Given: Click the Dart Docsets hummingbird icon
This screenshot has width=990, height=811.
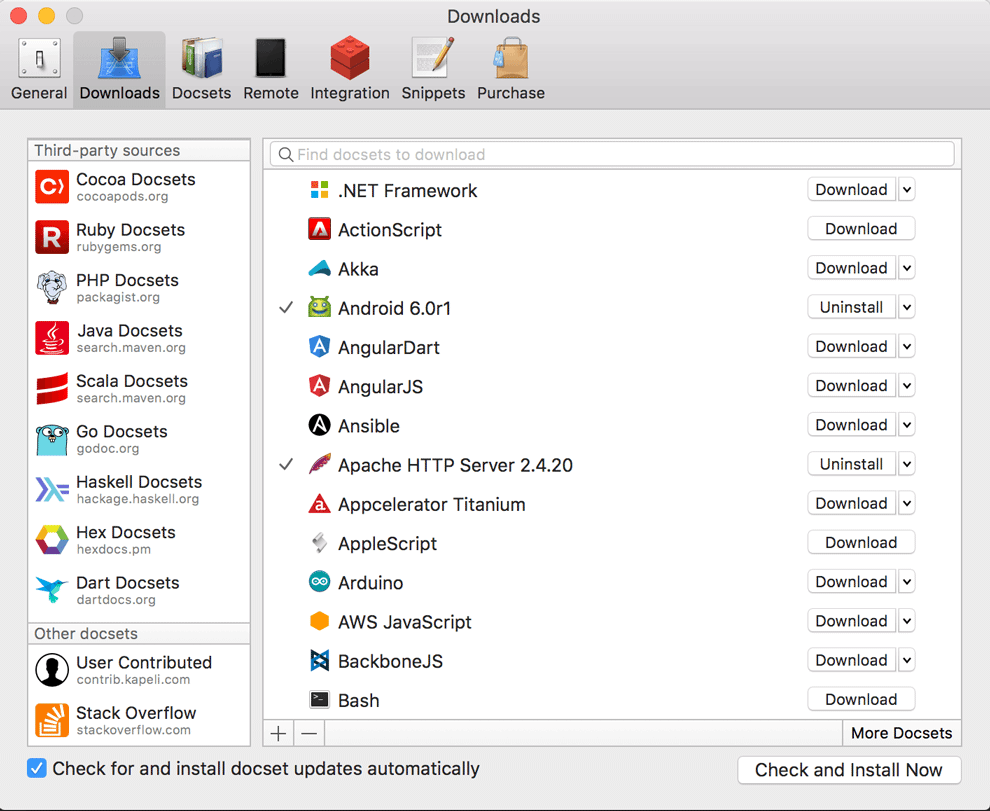Looking at the screenshot, I should click(52, 590).
